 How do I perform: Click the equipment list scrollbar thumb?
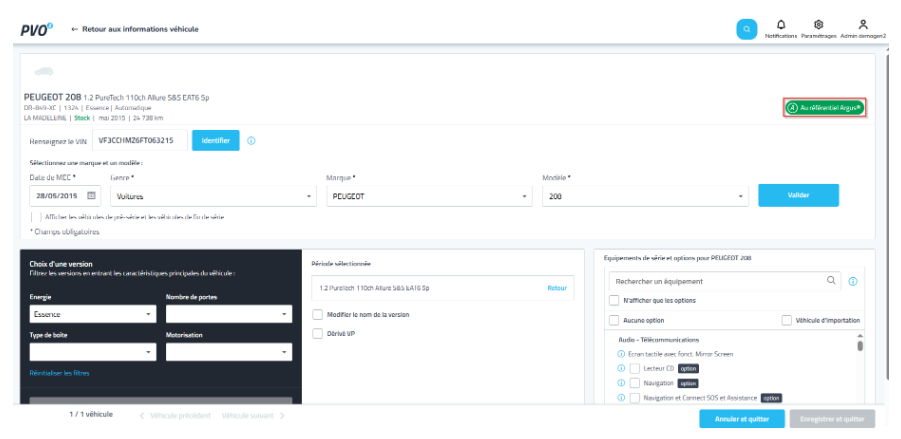pos(860,346)
